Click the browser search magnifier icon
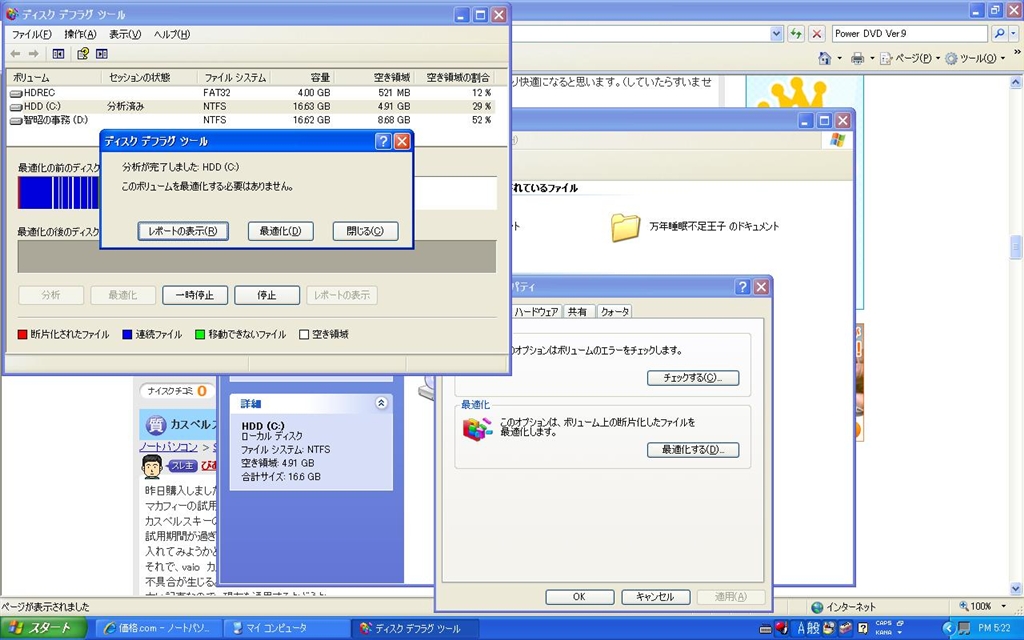 [999, 33]
